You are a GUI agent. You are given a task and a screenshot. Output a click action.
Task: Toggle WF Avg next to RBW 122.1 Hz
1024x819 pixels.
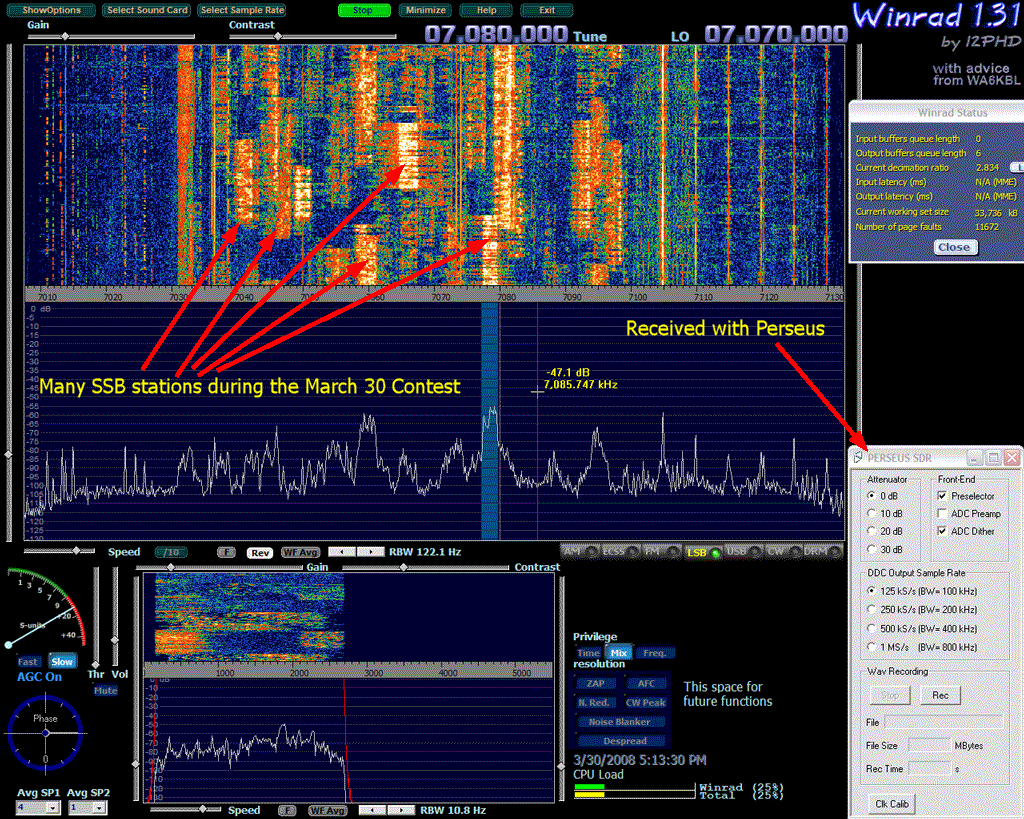[x=300, y=553]
